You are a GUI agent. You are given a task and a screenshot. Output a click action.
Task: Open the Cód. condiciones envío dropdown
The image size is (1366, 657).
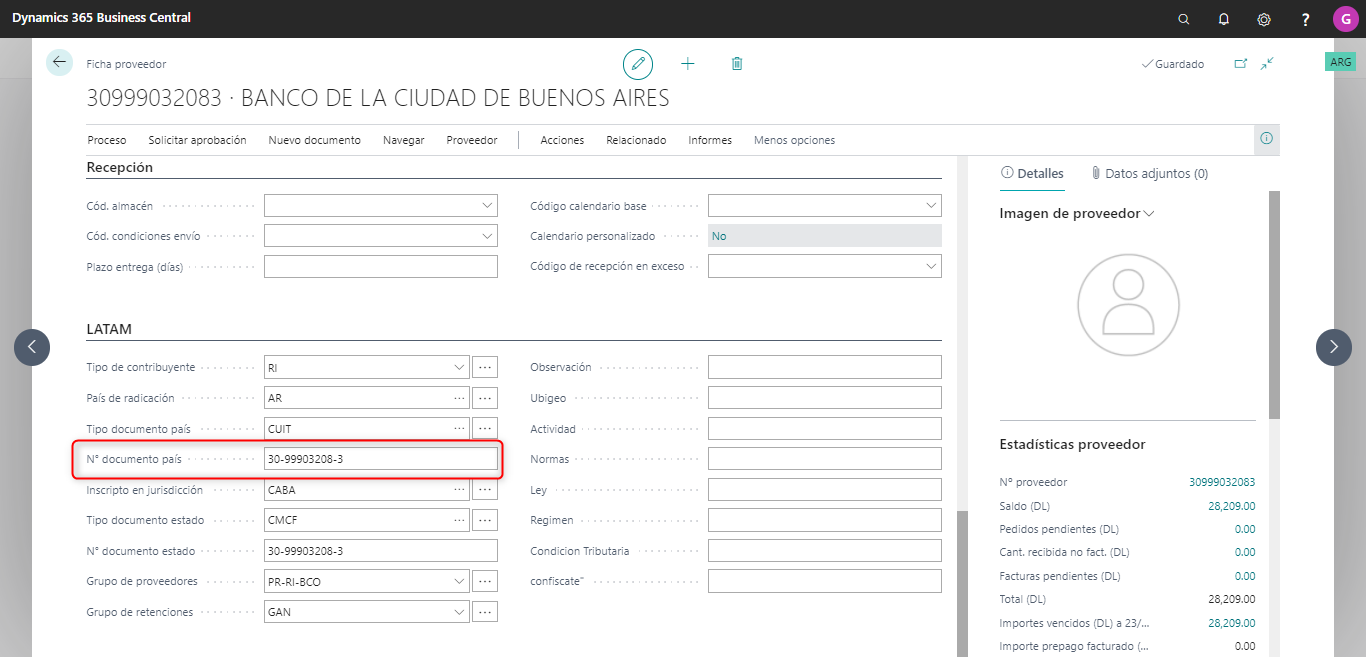[x=487, y=236]
